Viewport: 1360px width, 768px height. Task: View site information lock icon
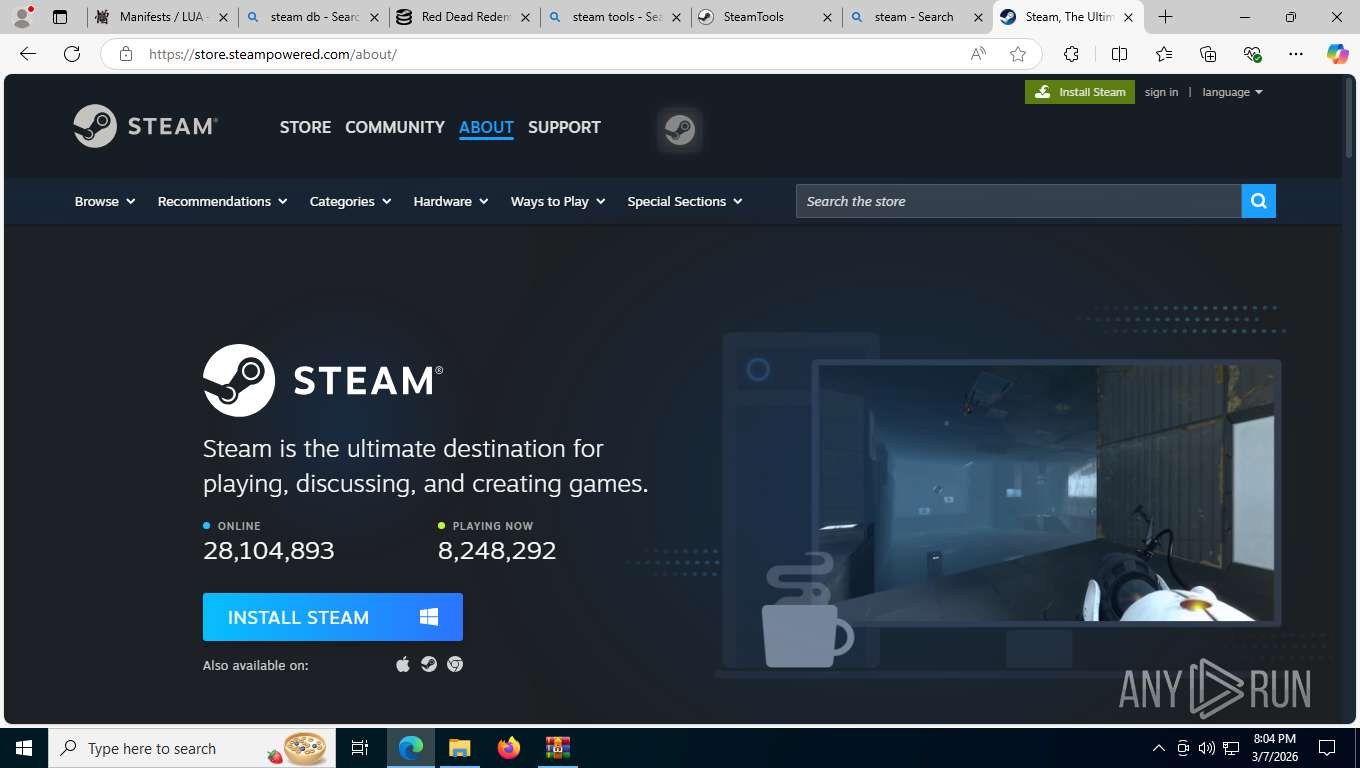pos(126,54)
